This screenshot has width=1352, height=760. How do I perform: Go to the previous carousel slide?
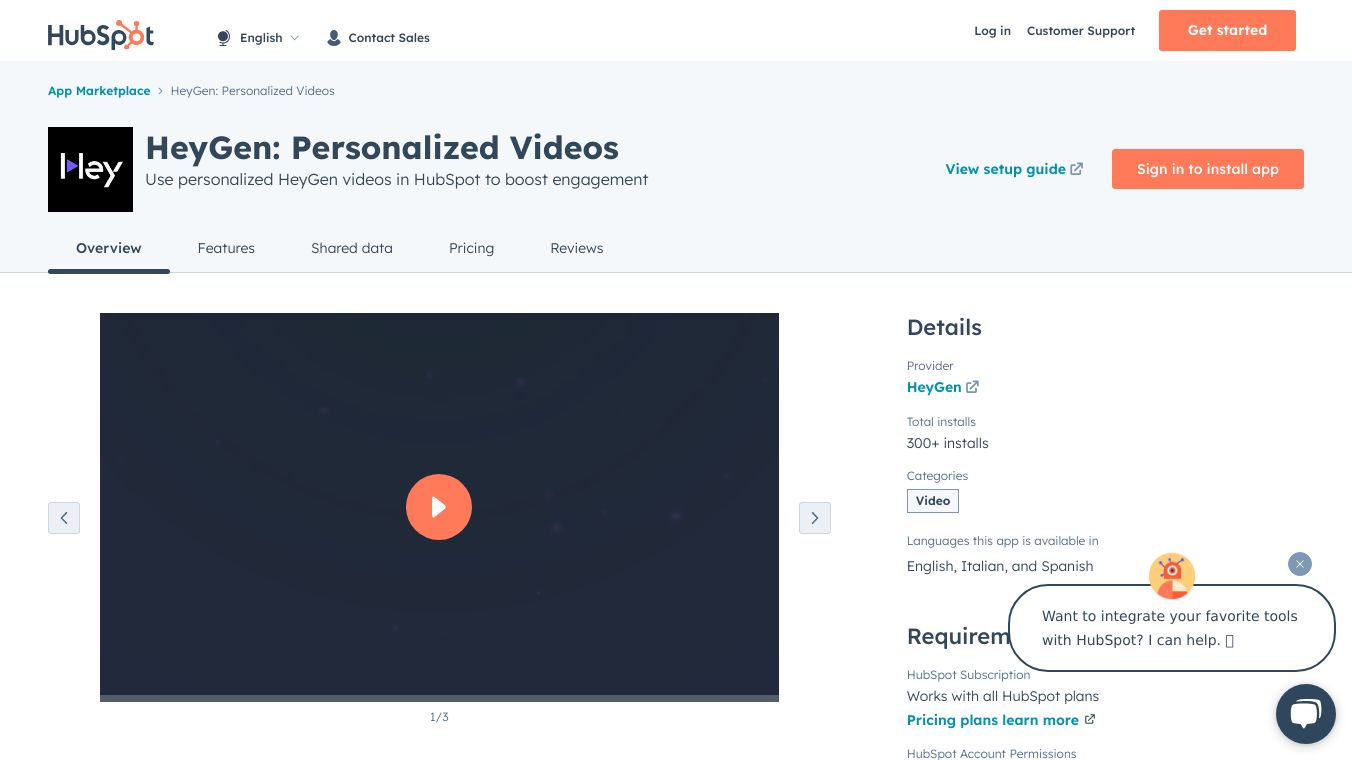64,518
